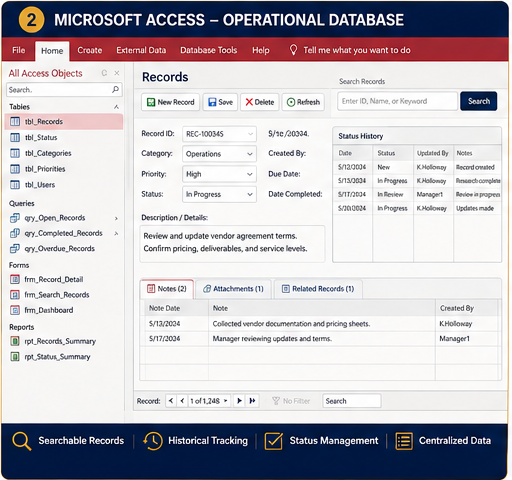Click the Description / Details text box
Image resolution: width=512 pixels, height=480 pixels.
click(x=232, y=244)
